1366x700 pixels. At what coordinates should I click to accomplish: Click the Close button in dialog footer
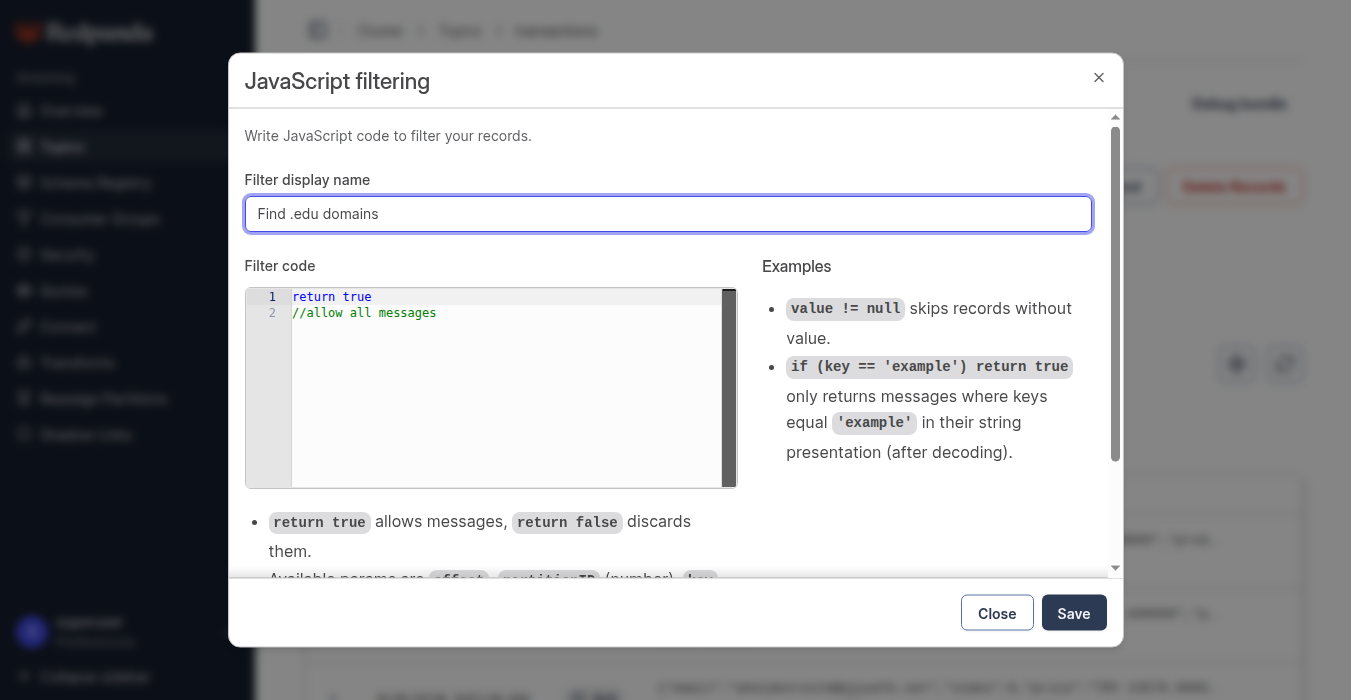coord(997,613)
